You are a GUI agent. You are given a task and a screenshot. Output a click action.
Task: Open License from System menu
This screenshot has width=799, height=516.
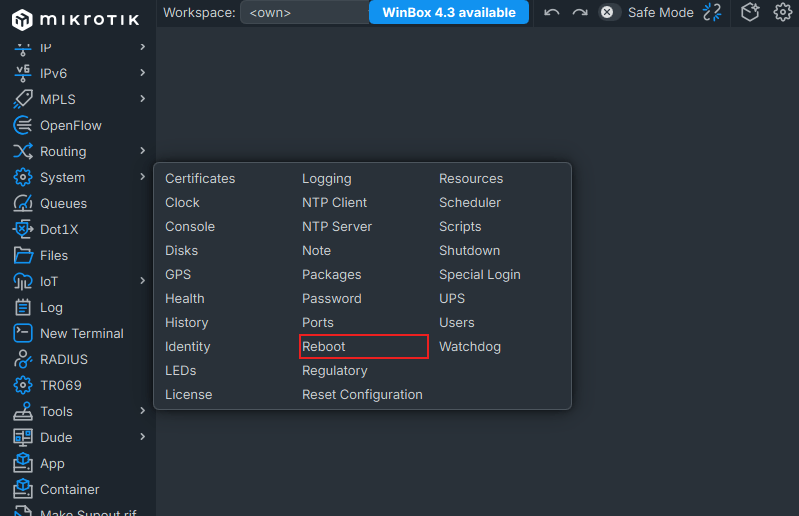pos(189,395)
